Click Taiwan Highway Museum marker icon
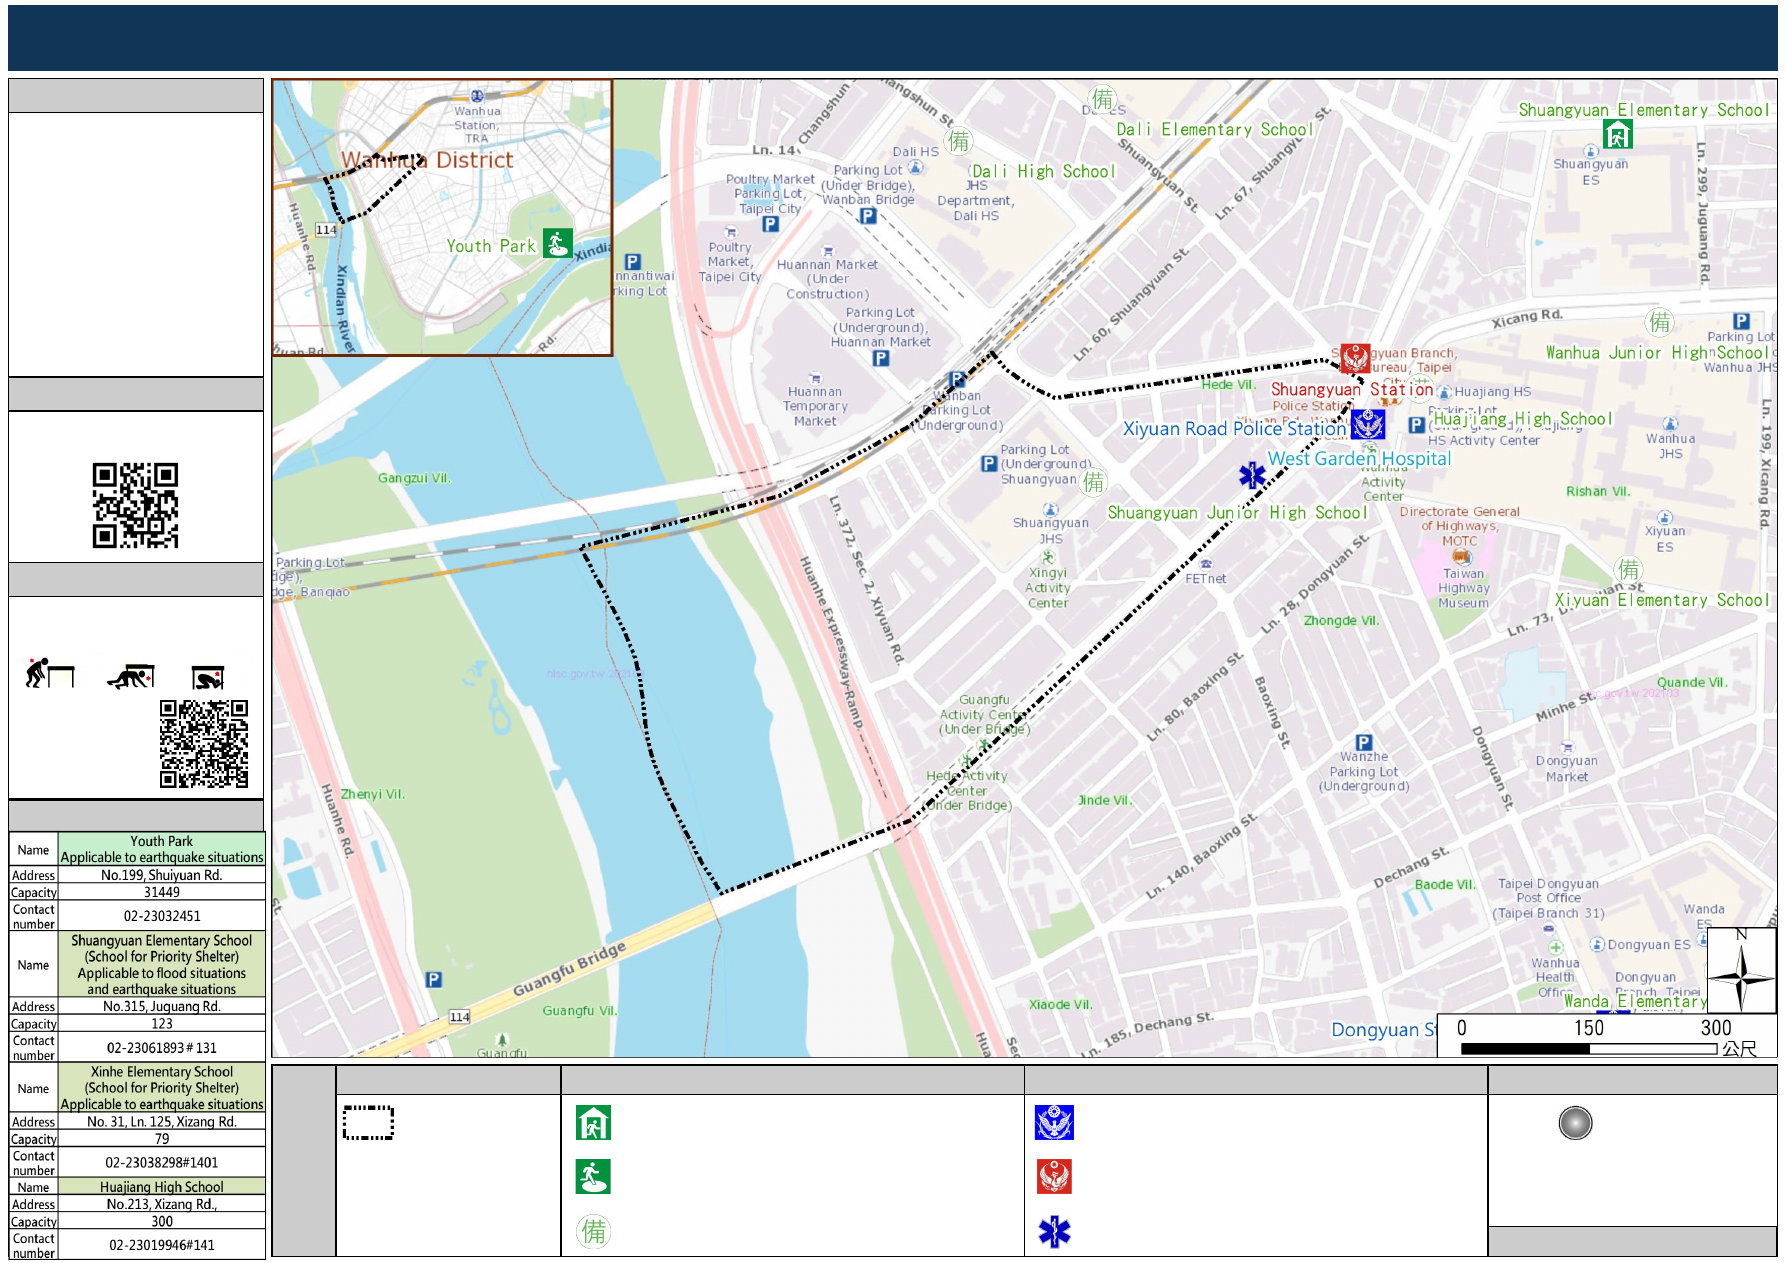1786x1263 pixels. tap(1462, 557)
